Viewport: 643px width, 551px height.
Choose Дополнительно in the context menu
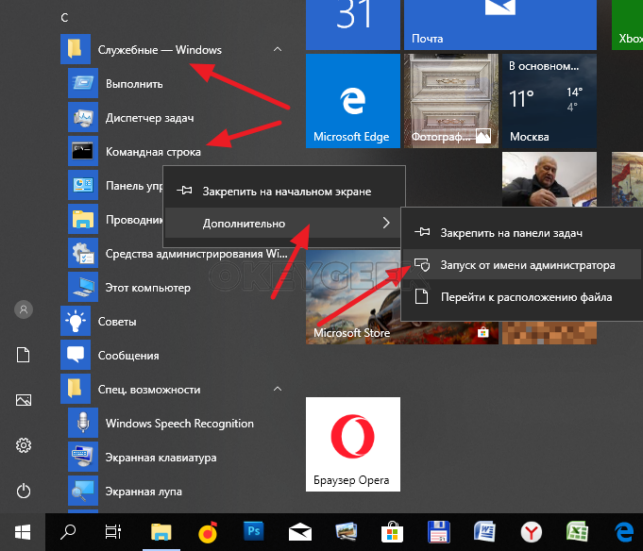point(284,223)
